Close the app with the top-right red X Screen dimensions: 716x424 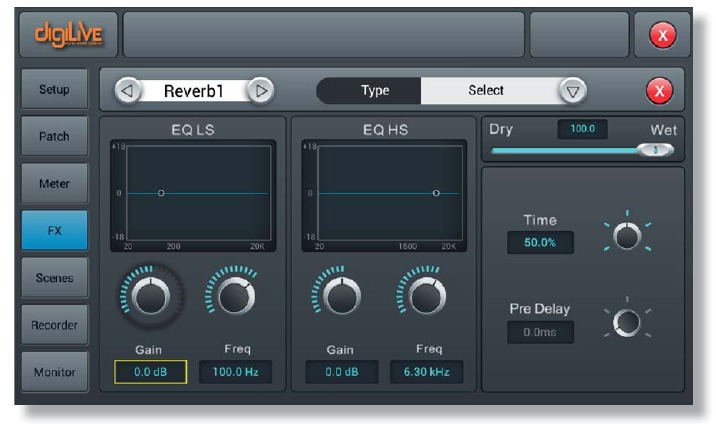pyautogui.click(x=663, y=35)
